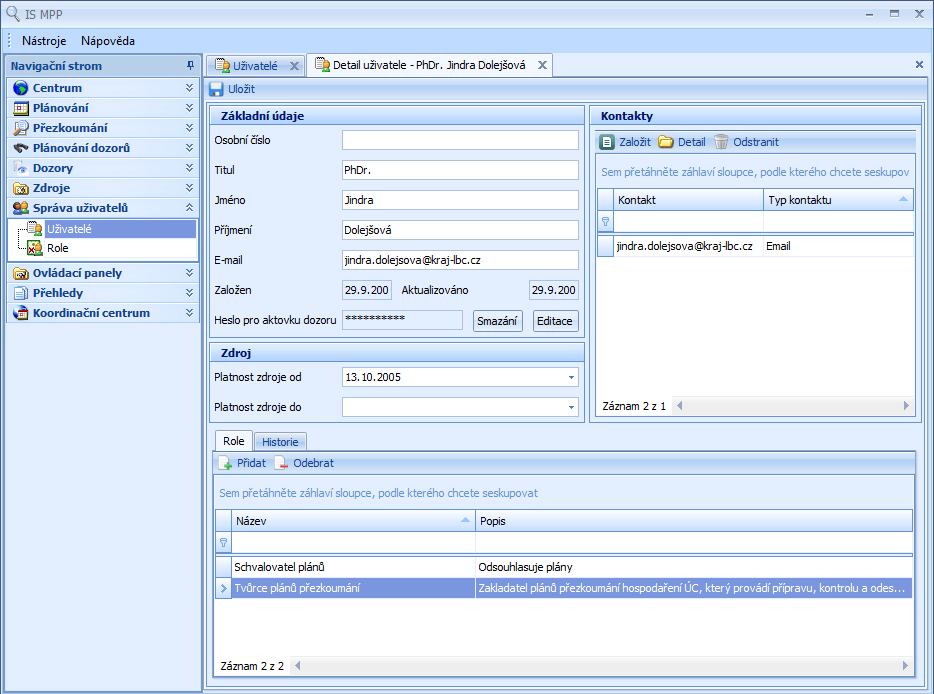
Task: Open the Nástroje menu
Action: pos(43,41)
